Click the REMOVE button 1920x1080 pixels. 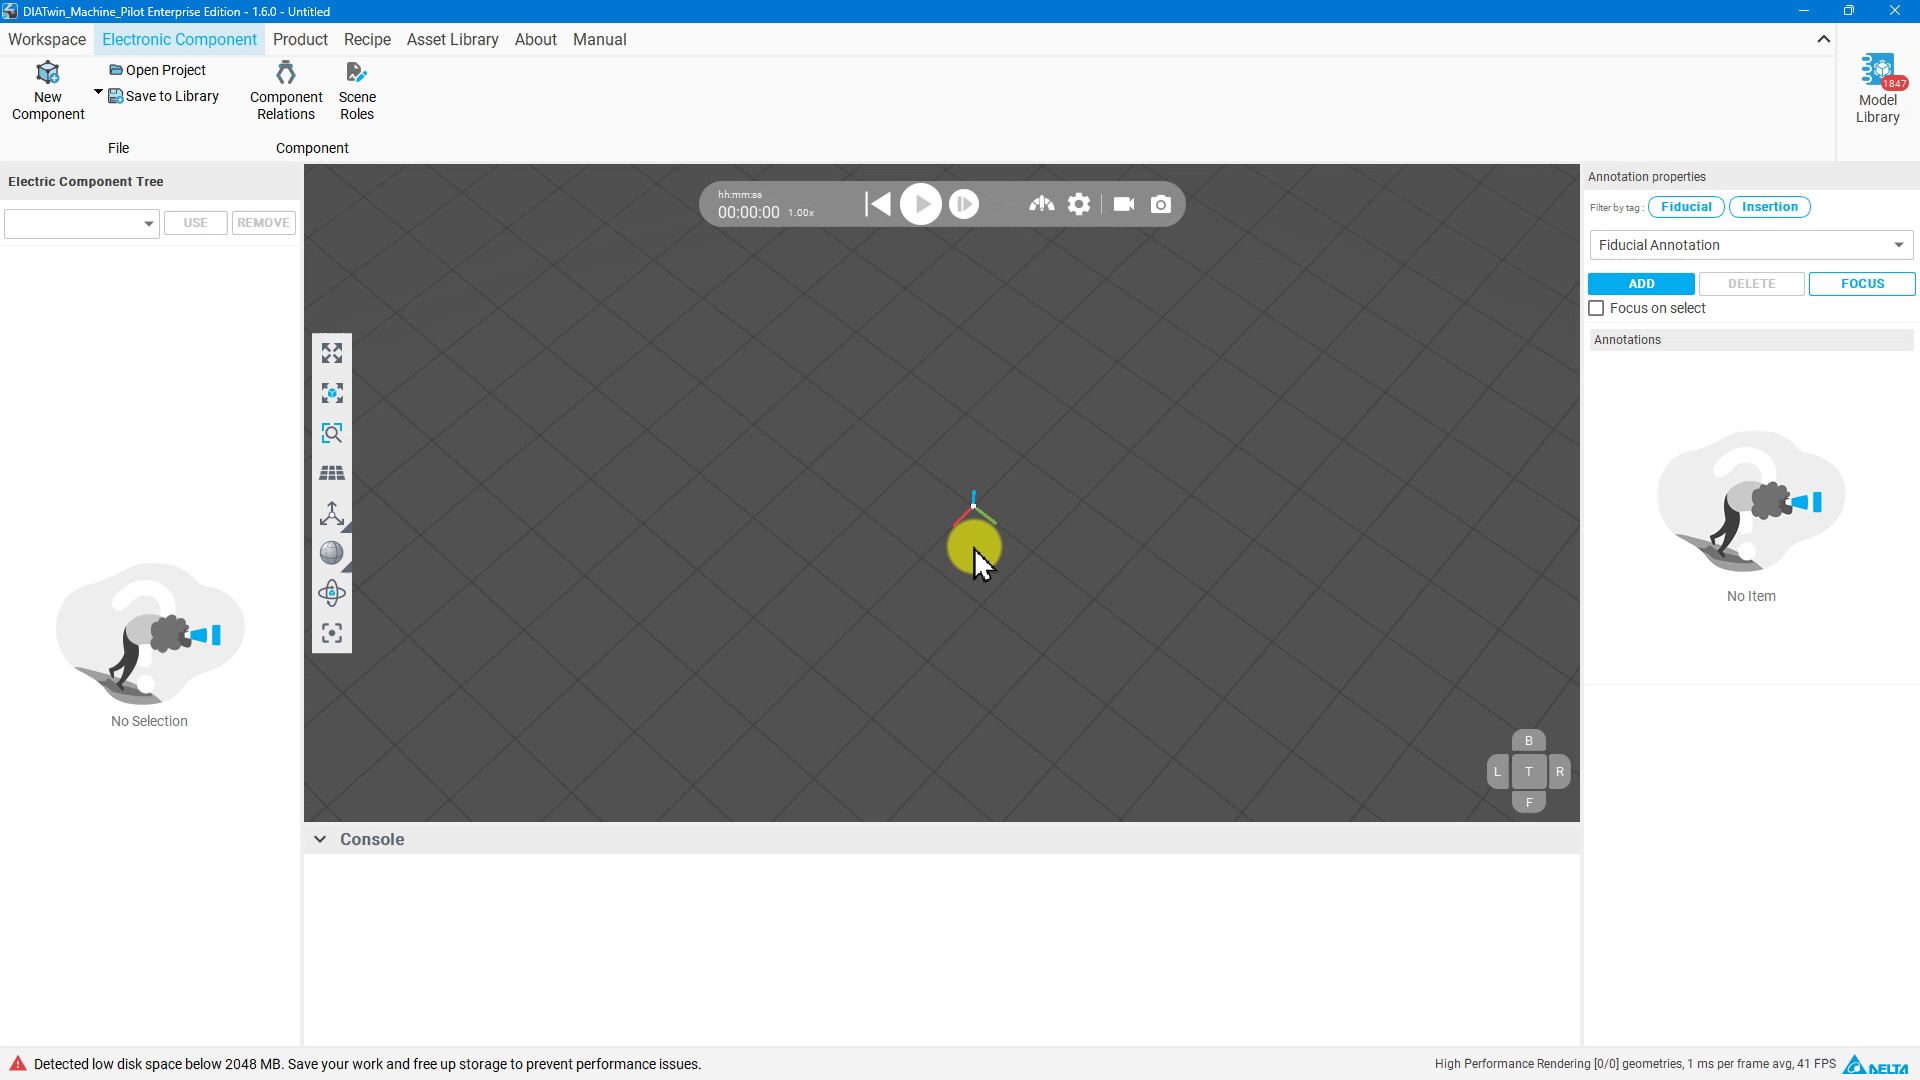pos(263,223)
